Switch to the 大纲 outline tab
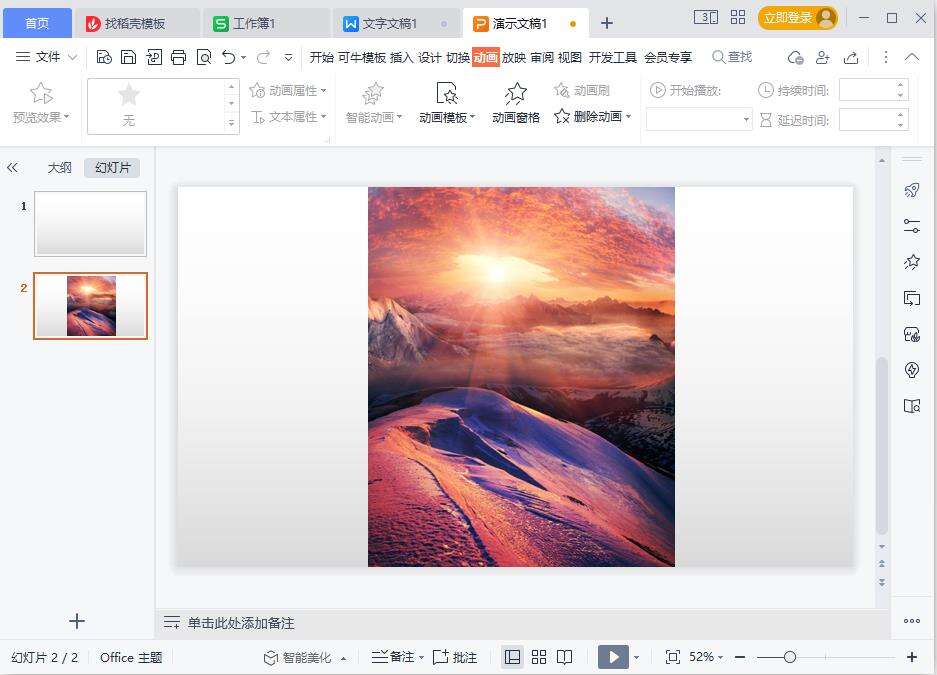The width and height of the screenshot is (937, 675). click(x=59, y=167)
